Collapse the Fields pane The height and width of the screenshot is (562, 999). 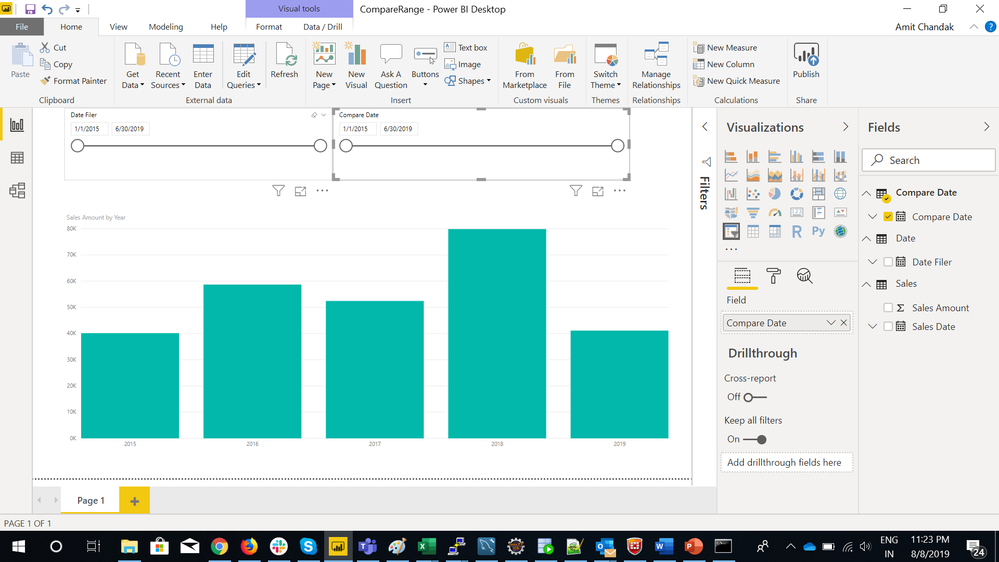pyautogui.click(x=986, y=127)
